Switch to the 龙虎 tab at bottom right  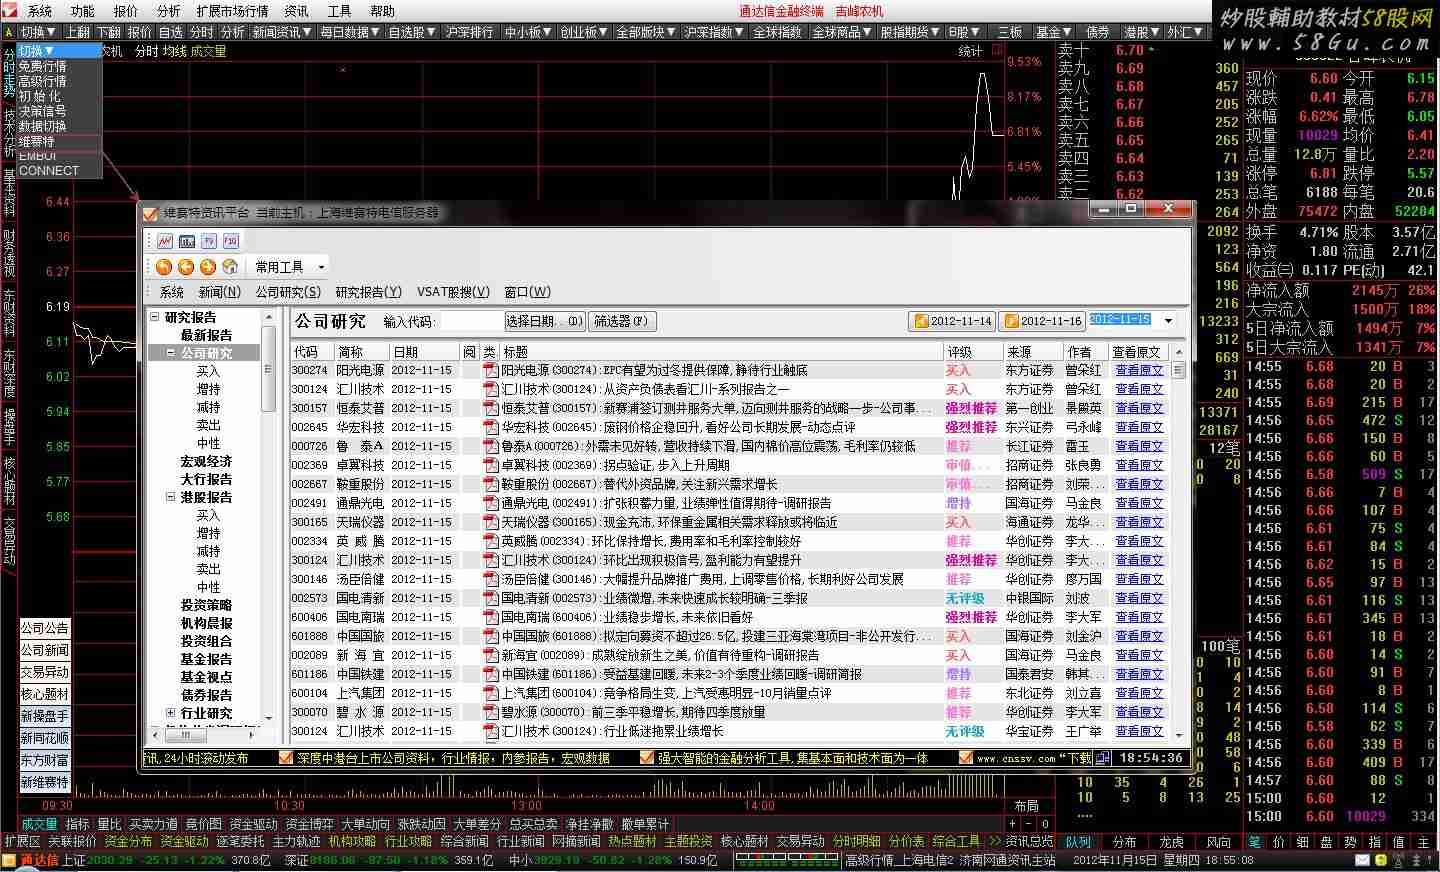click(1171, 842)
